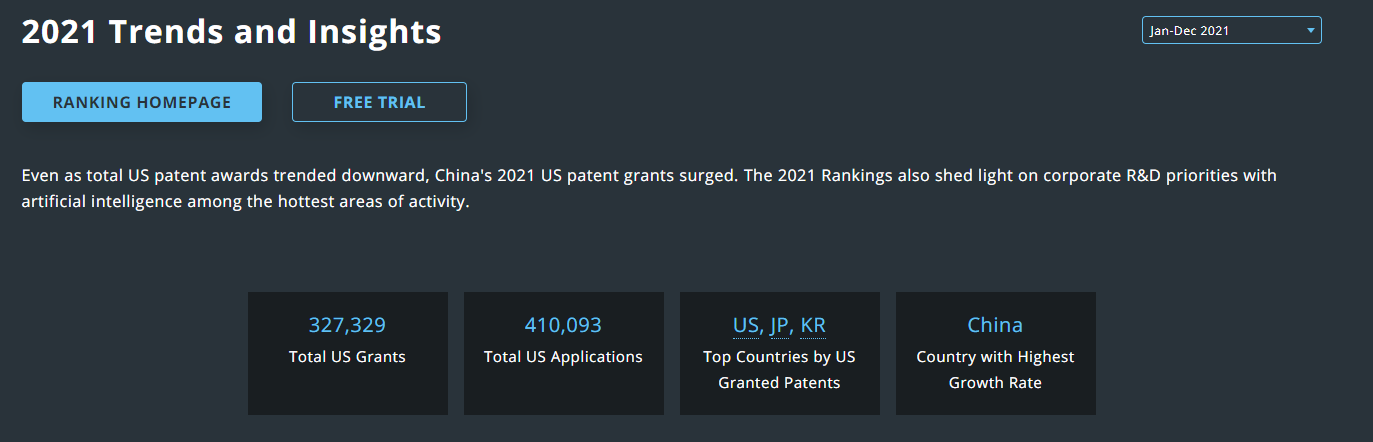Click the China value in the growth card
The width and height of the screenshot is (1373, 442).
995,325
